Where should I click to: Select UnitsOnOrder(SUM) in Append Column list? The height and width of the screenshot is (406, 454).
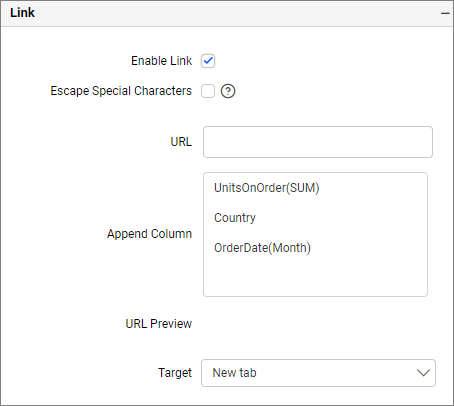click(x=267, y=188)
